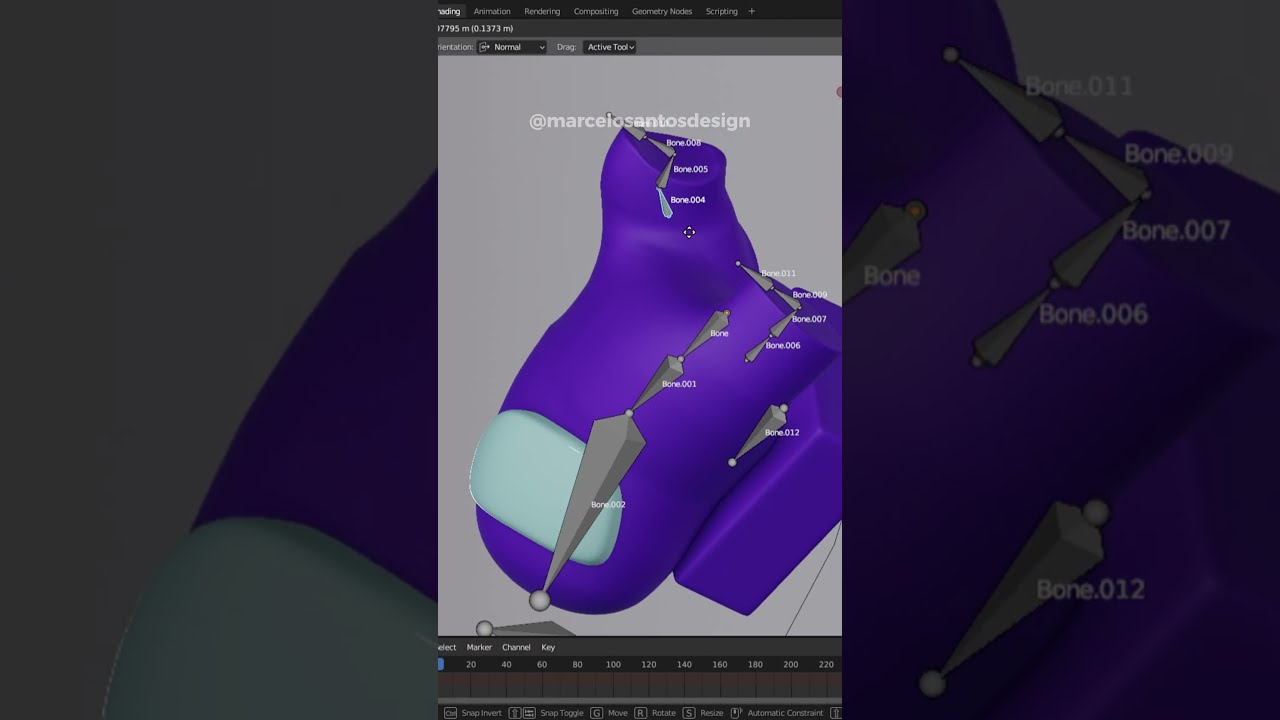Click the S key icon beside Resize

689,713
